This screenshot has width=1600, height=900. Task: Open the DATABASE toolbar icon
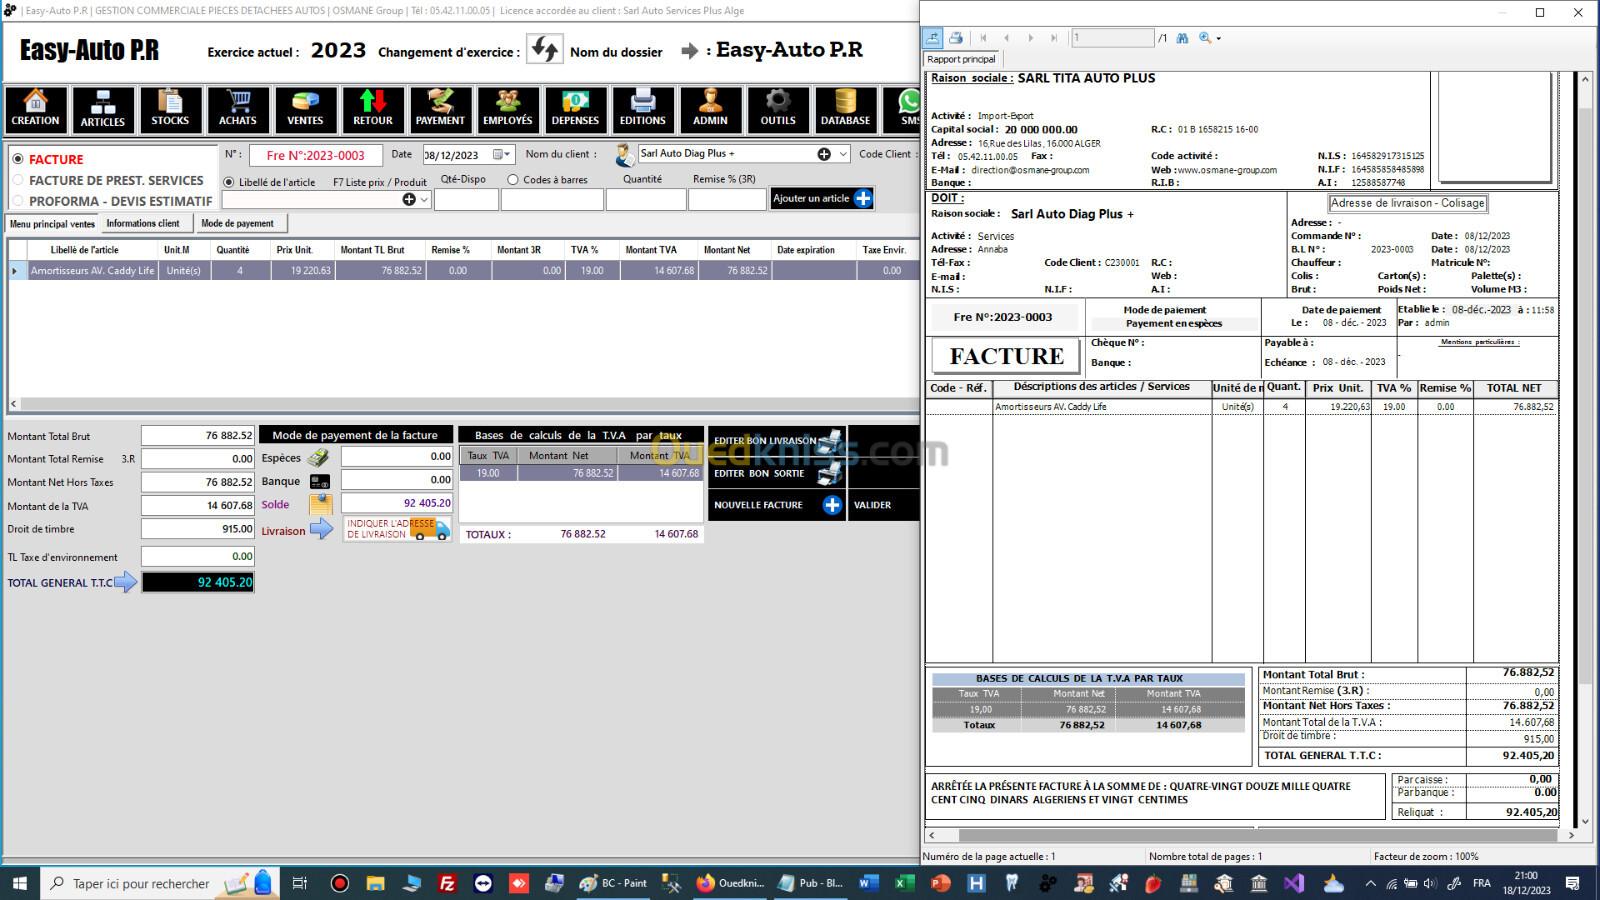845,109
